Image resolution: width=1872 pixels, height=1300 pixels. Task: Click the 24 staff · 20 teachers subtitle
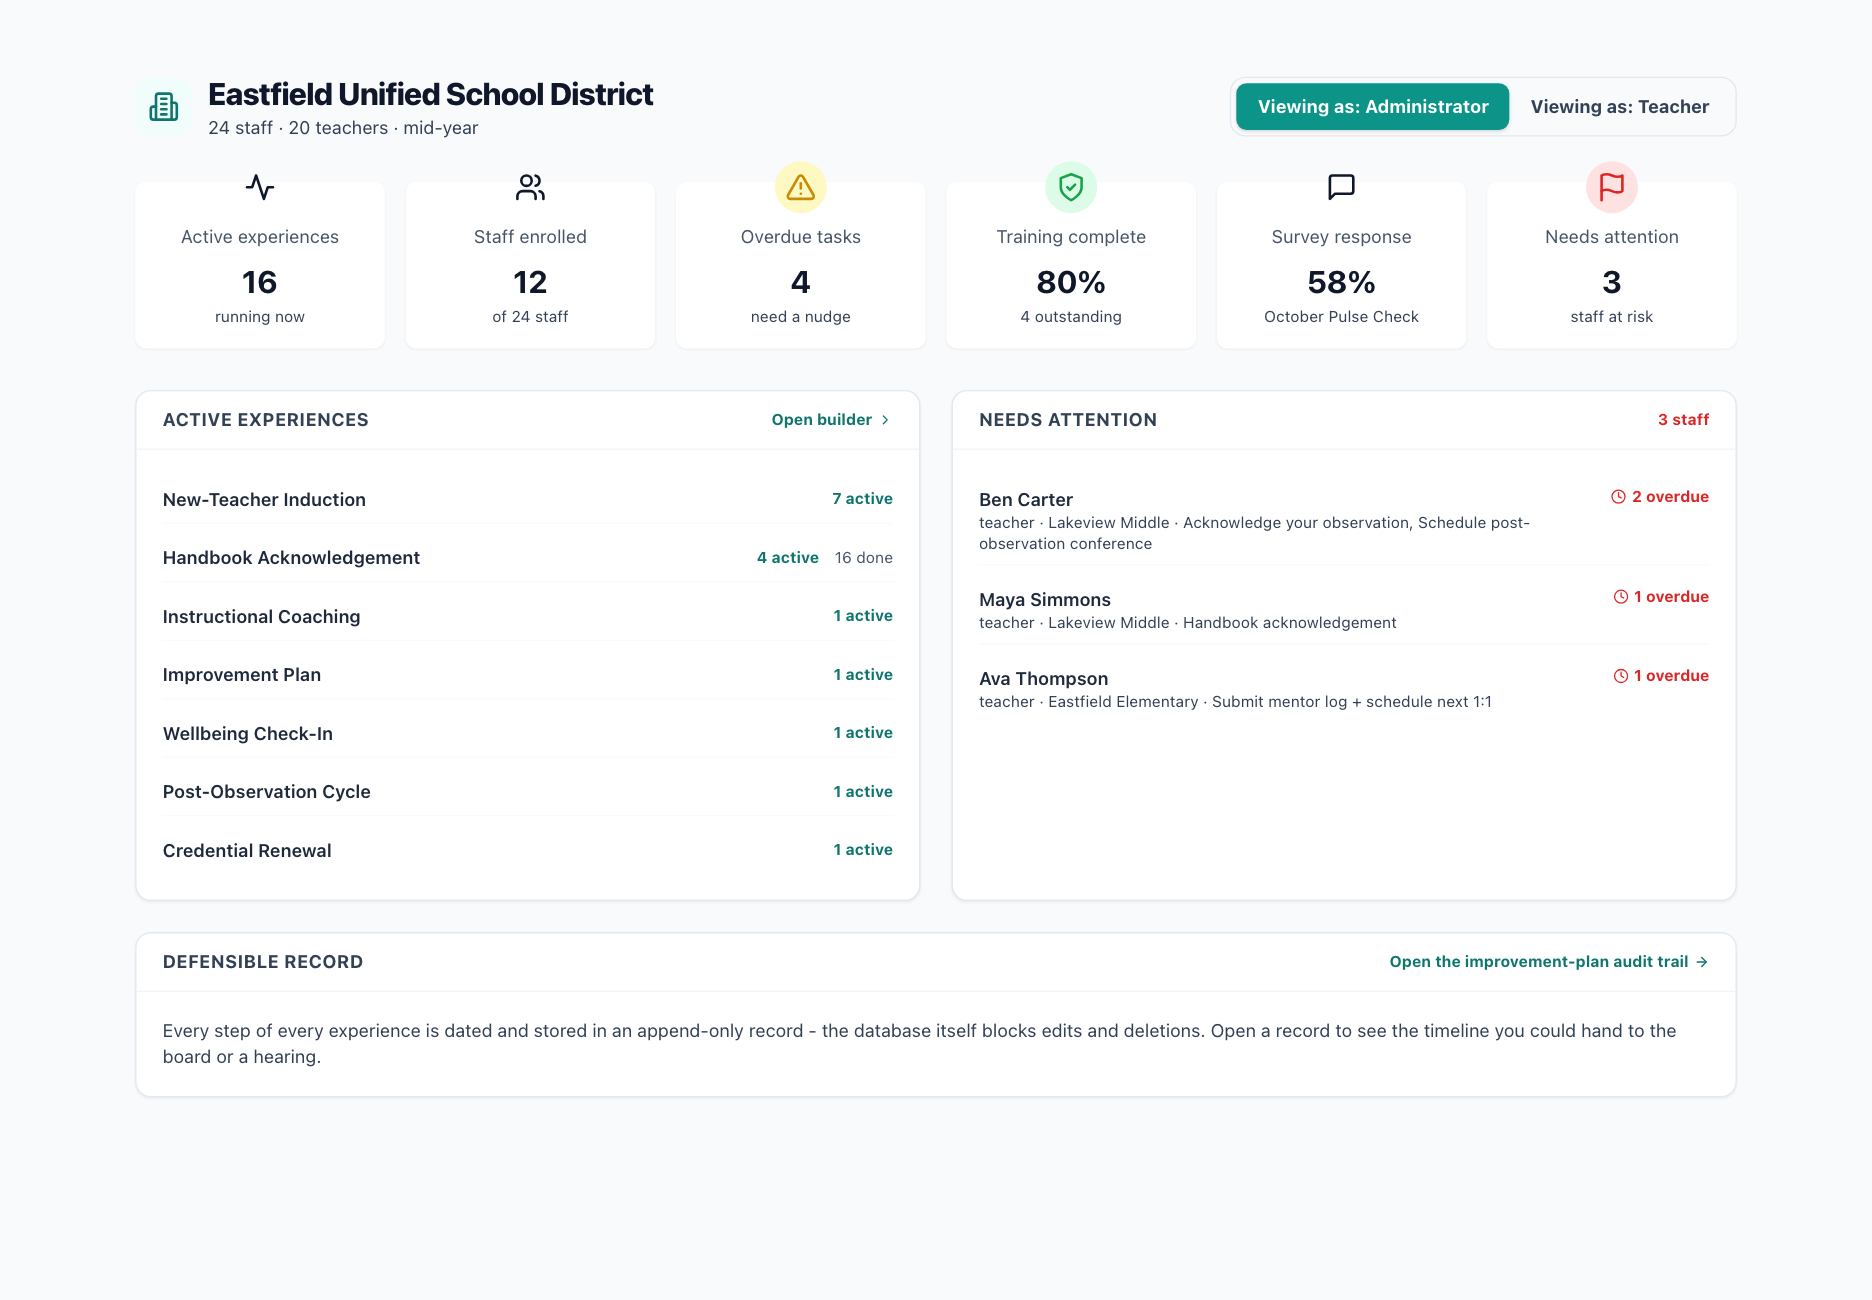click(x=343, y=128)
